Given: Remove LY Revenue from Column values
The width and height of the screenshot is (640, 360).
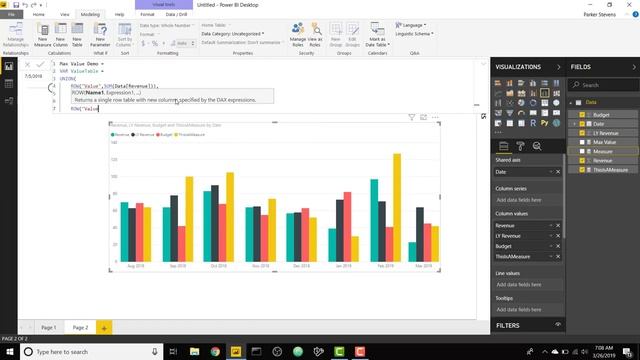Looking at the screenshot, I should click(x=558, y=236).
